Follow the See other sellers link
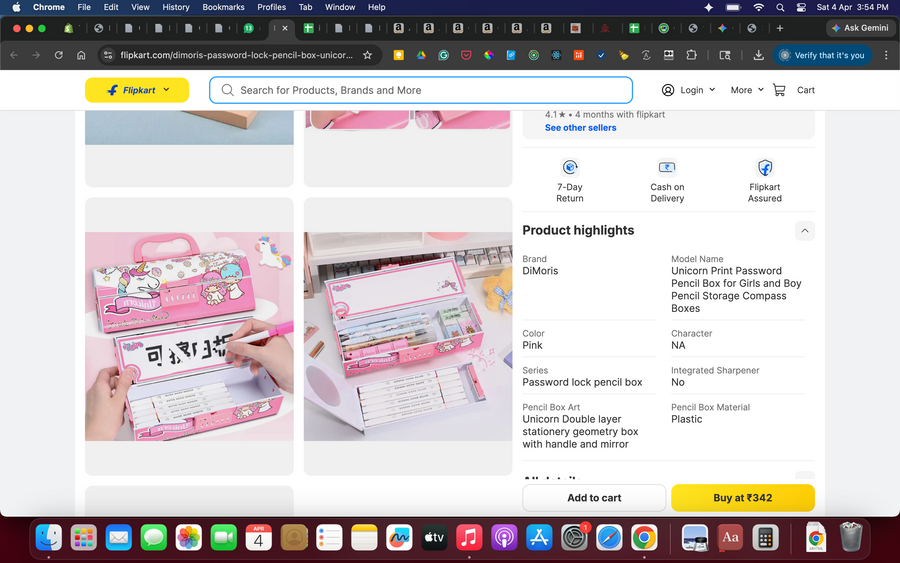This screenshot has height=563, width=900. 580,127
